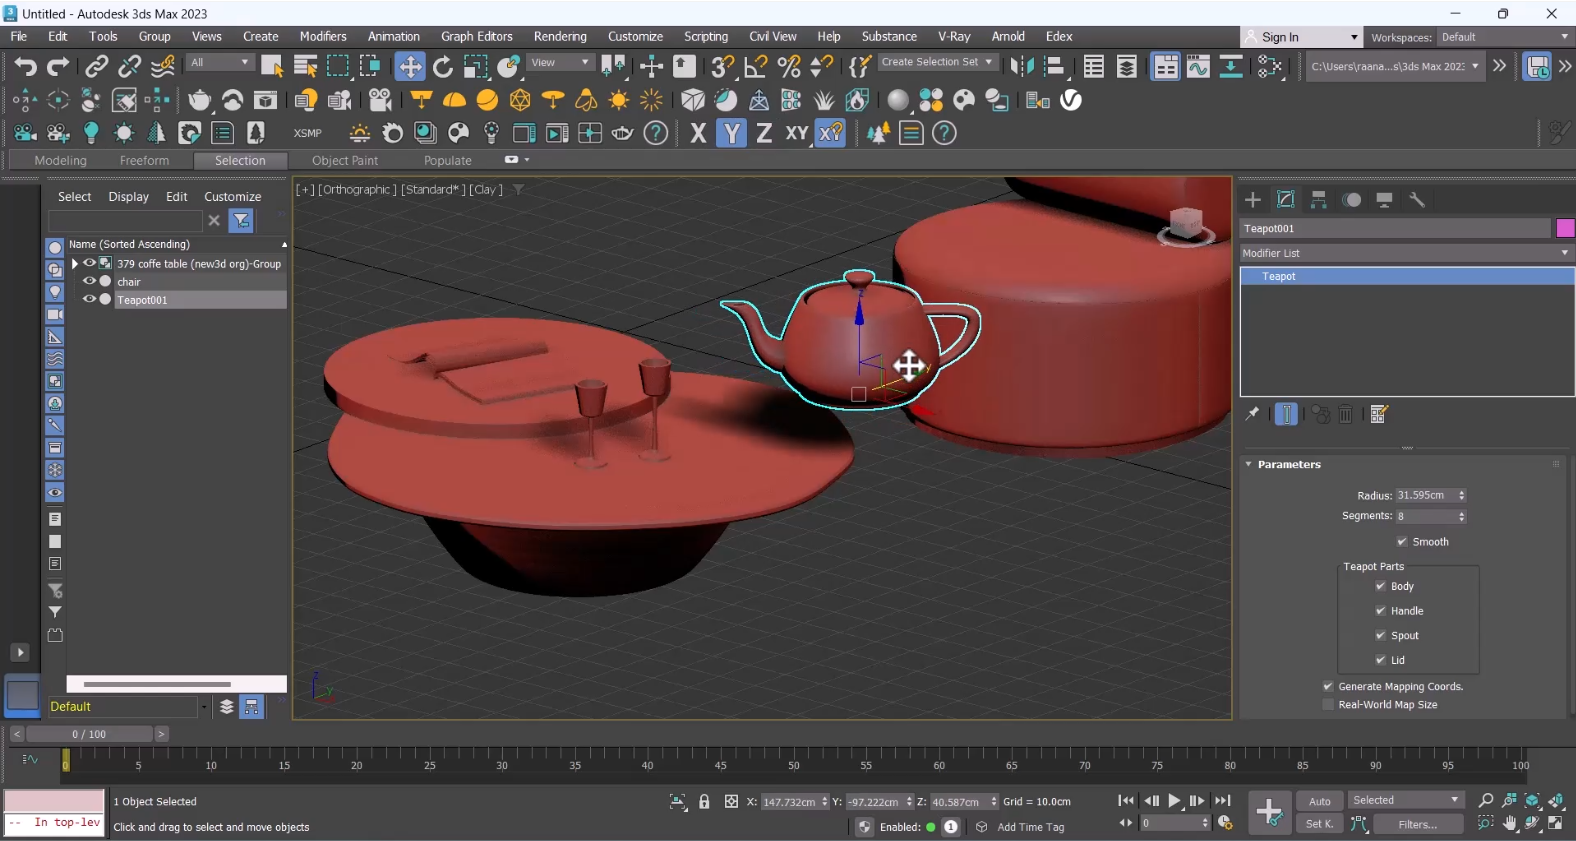Image resolution: width=1576 pixels, height=841 pixels.
Task: Open the Hierarchy panel icon
Action: (1319, 200)
